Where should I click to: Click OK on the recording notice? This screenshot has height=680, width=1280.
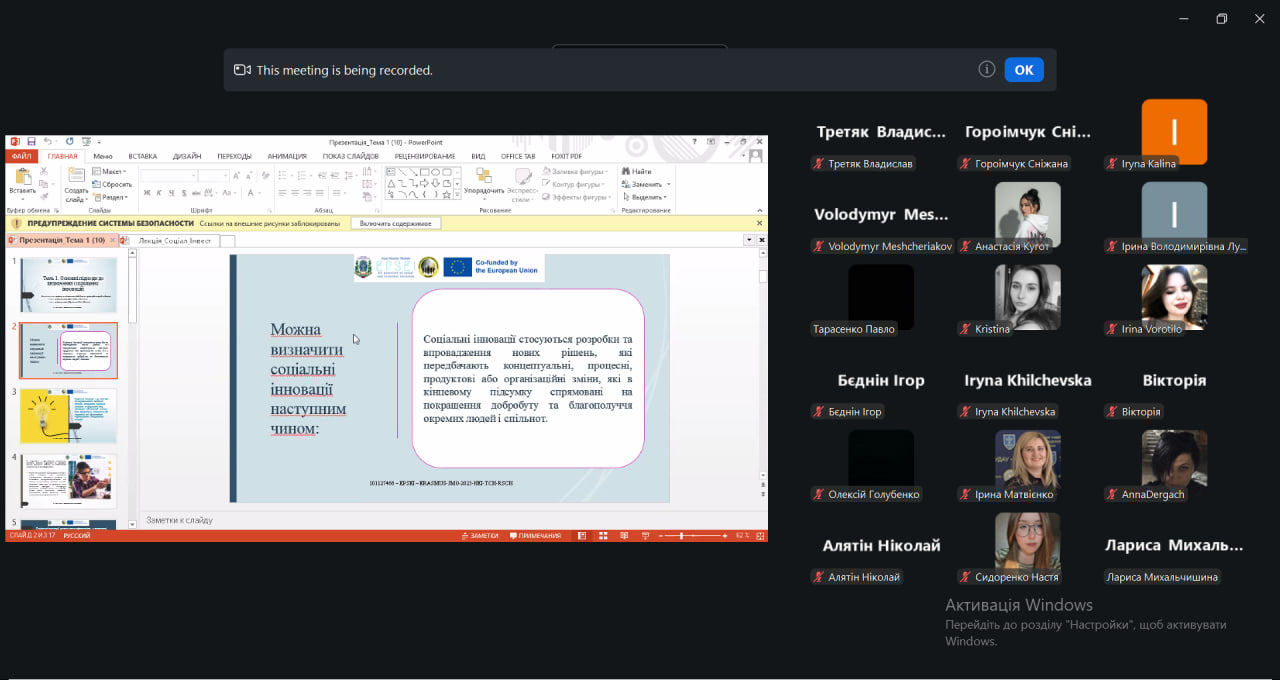pyautogui.click(x=1024, y=69)
